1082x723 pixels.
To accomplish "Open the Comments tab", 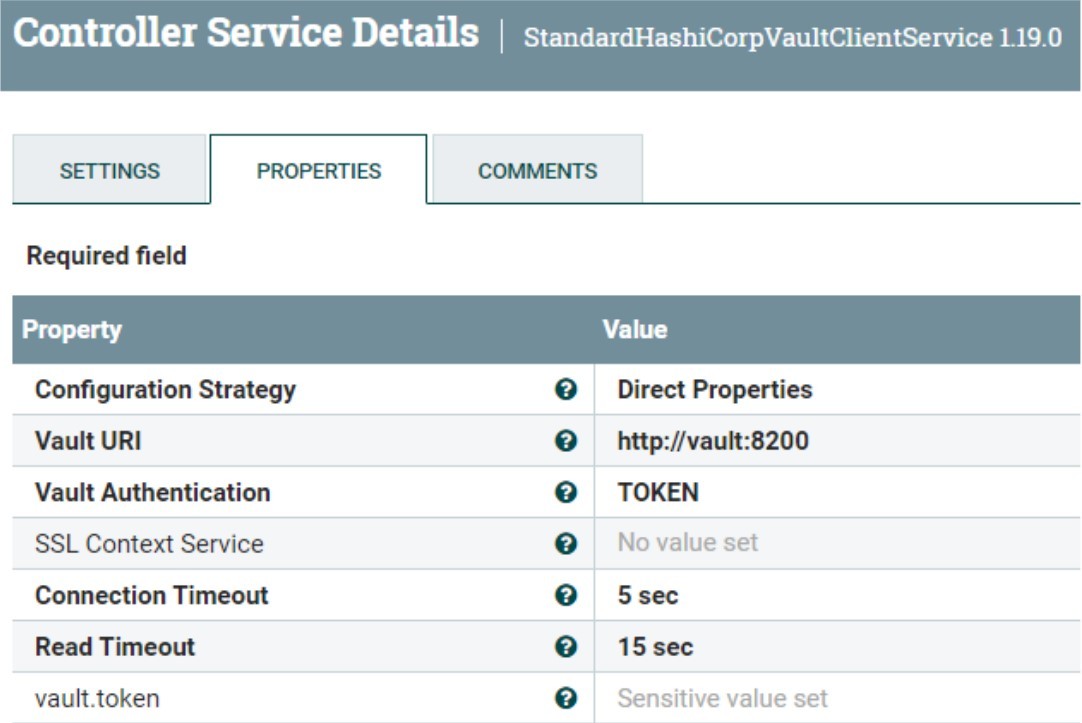I will [538, 170].
